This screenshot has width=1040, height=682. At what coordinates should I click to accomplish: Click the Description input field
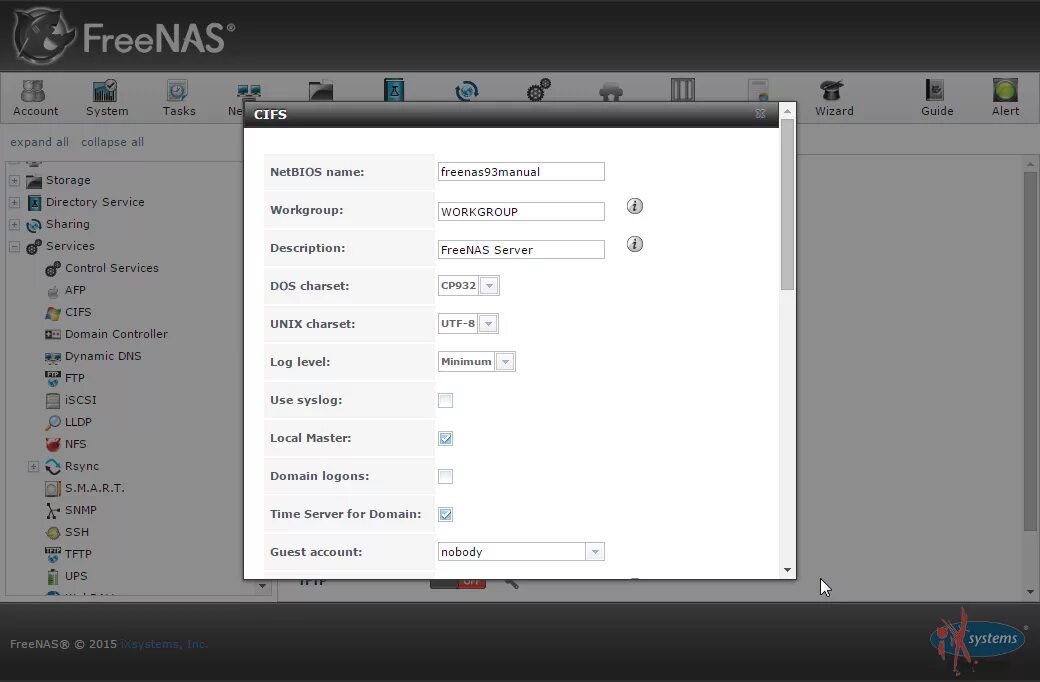(x=521, y=249)
